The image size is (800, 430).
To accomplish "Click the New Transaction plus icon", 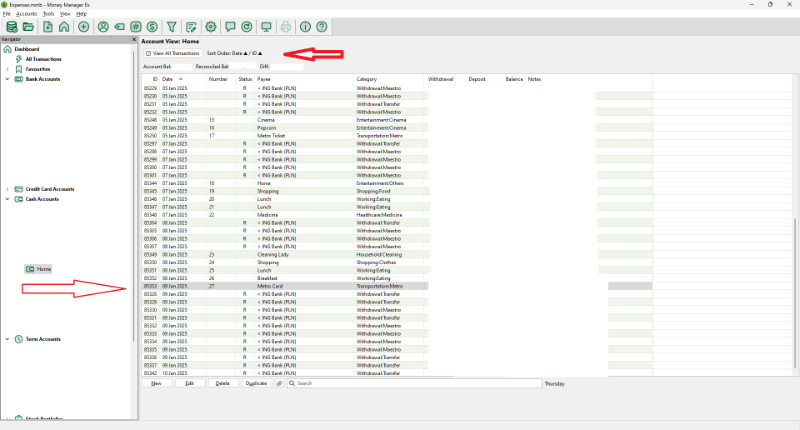I will 83,27.
